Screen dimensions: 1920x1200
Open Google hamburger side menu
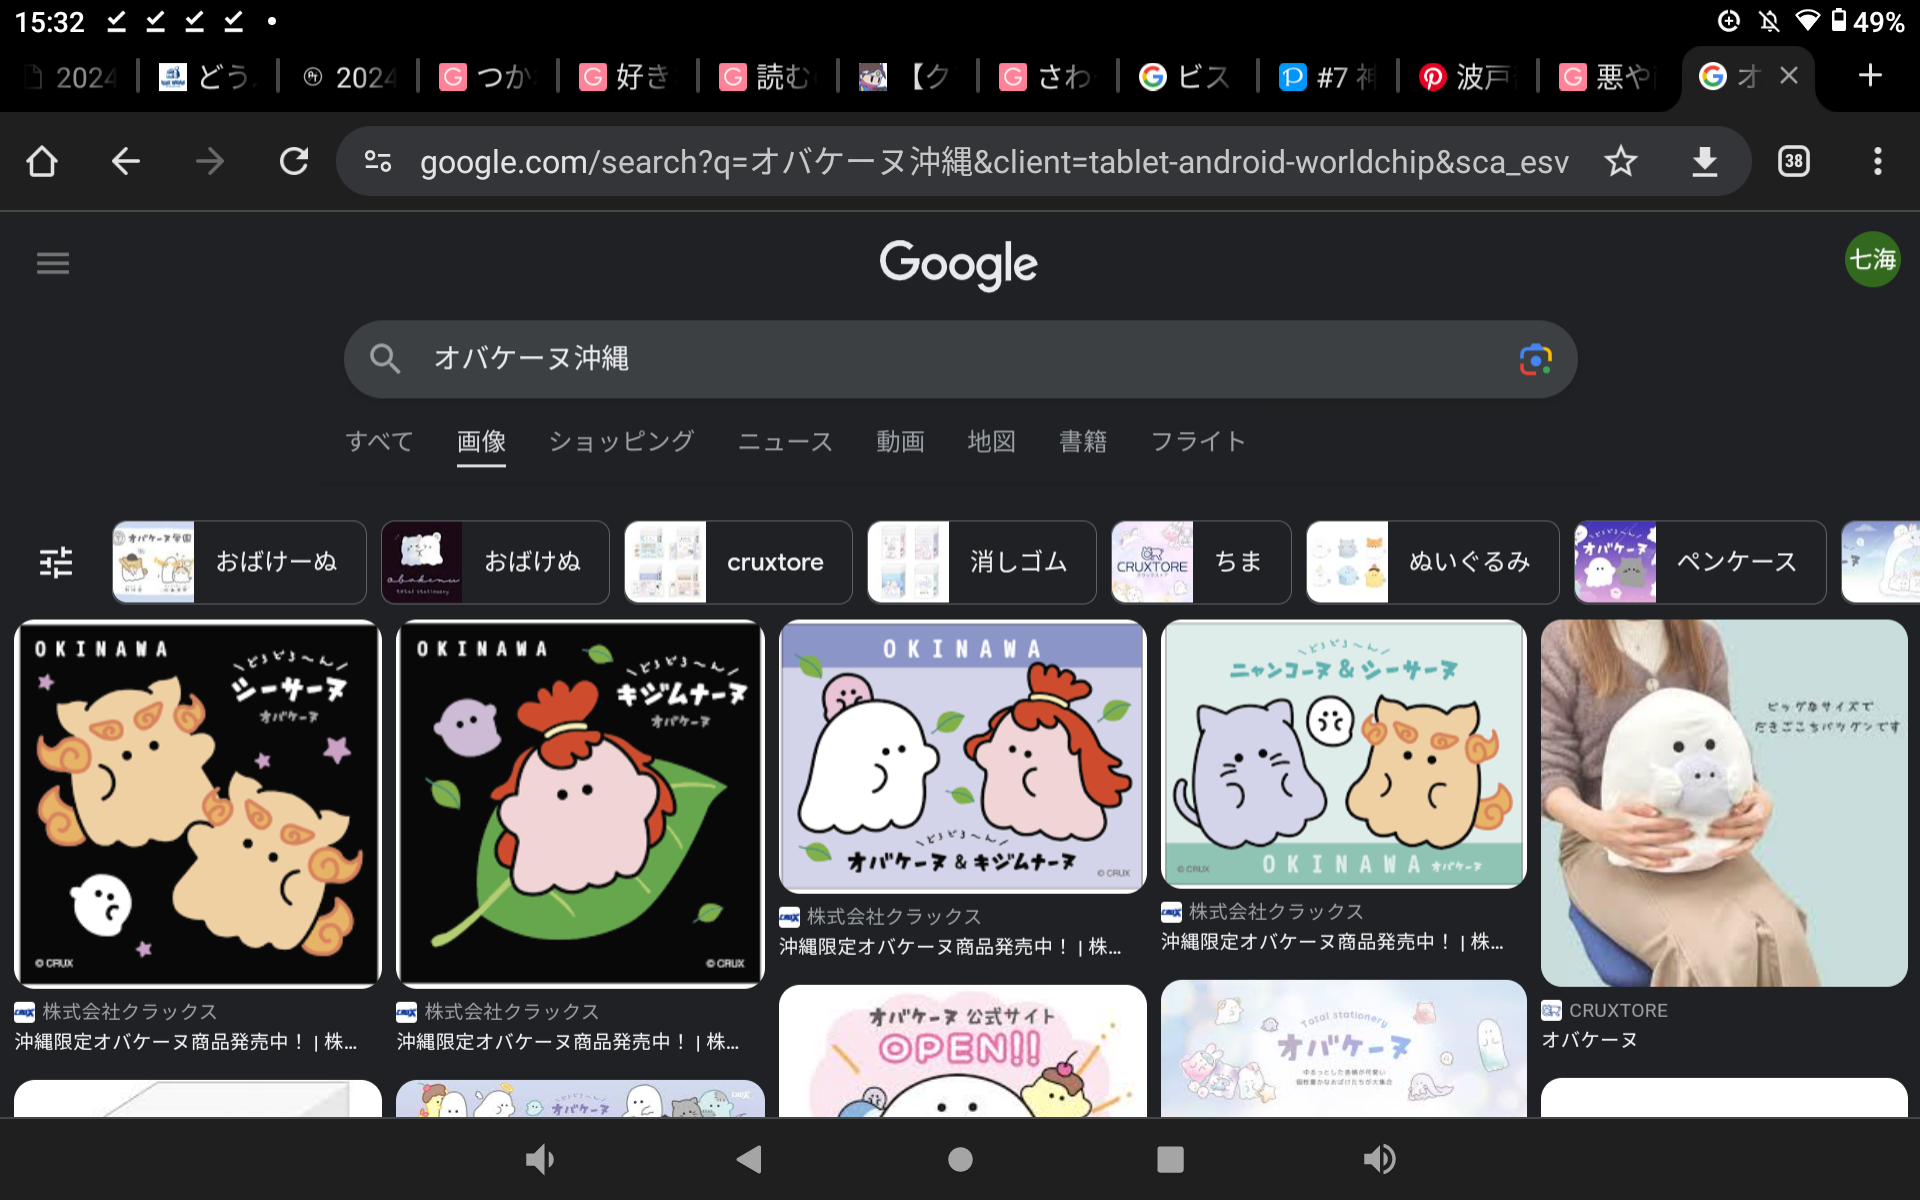53,263
